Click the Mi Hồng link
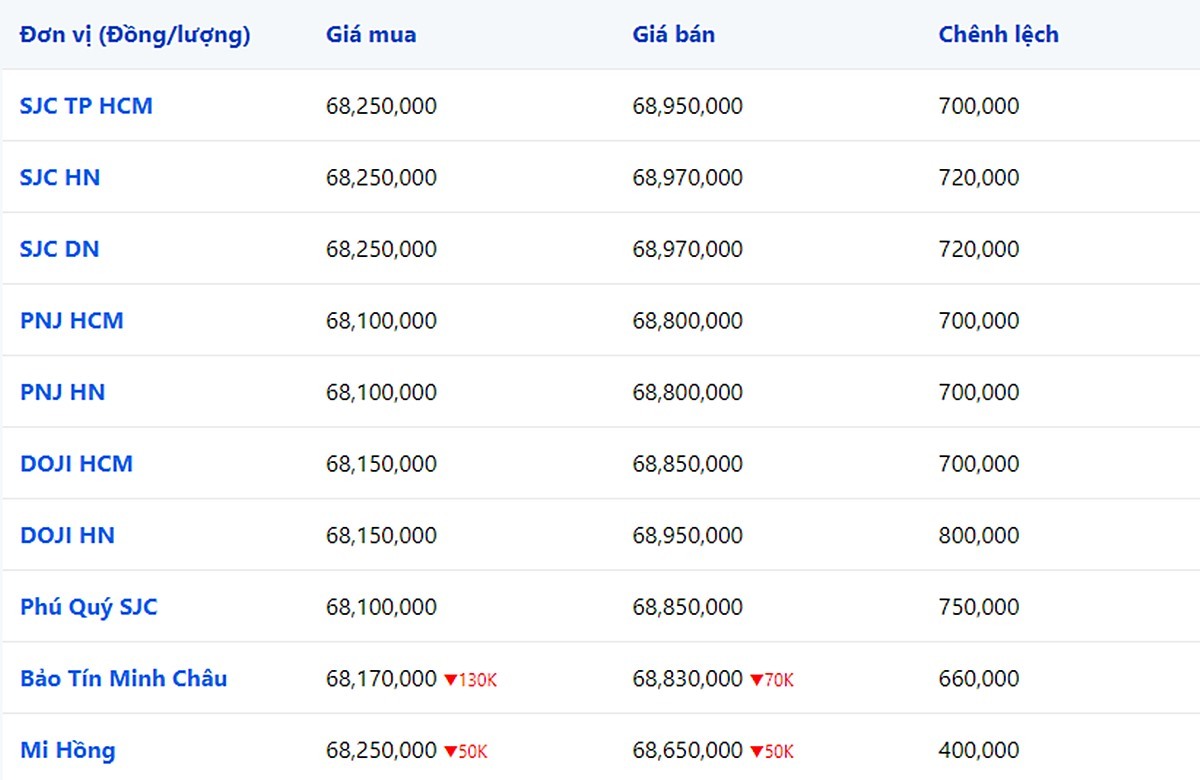Screen dimensions: 1200x780 pyautogui.click(x=67, y=750)
